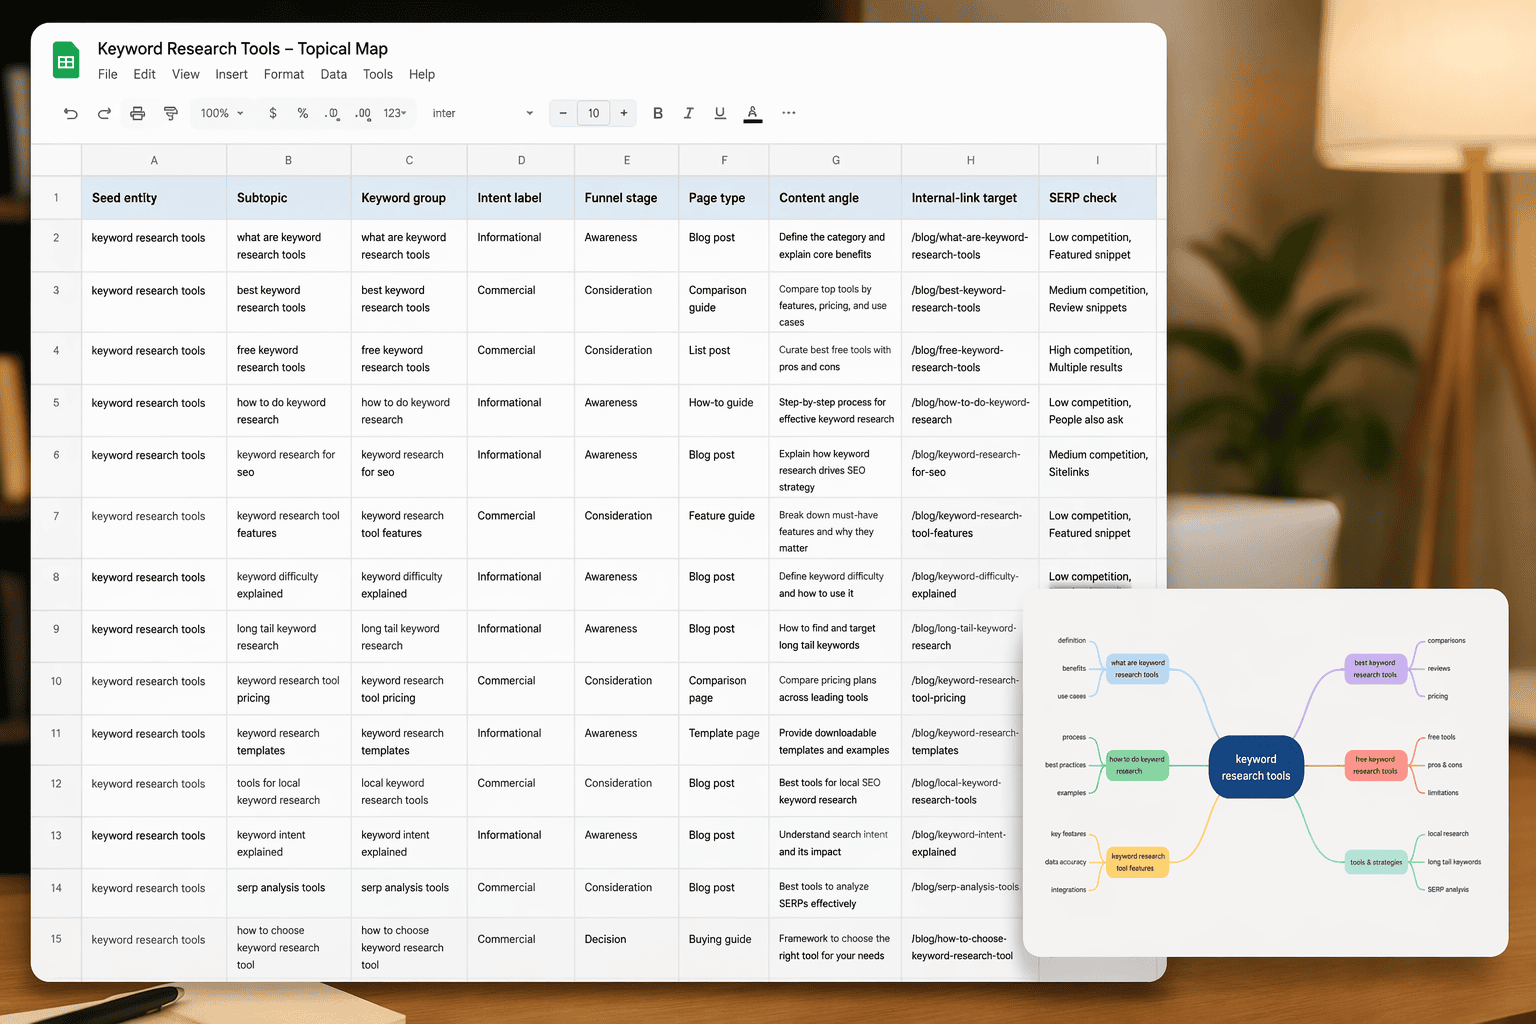1536x1024 pixels.
Task: Click the yellow 'keyword research tool features' node
Action: pyautogui.click(x=1137, y=862)
